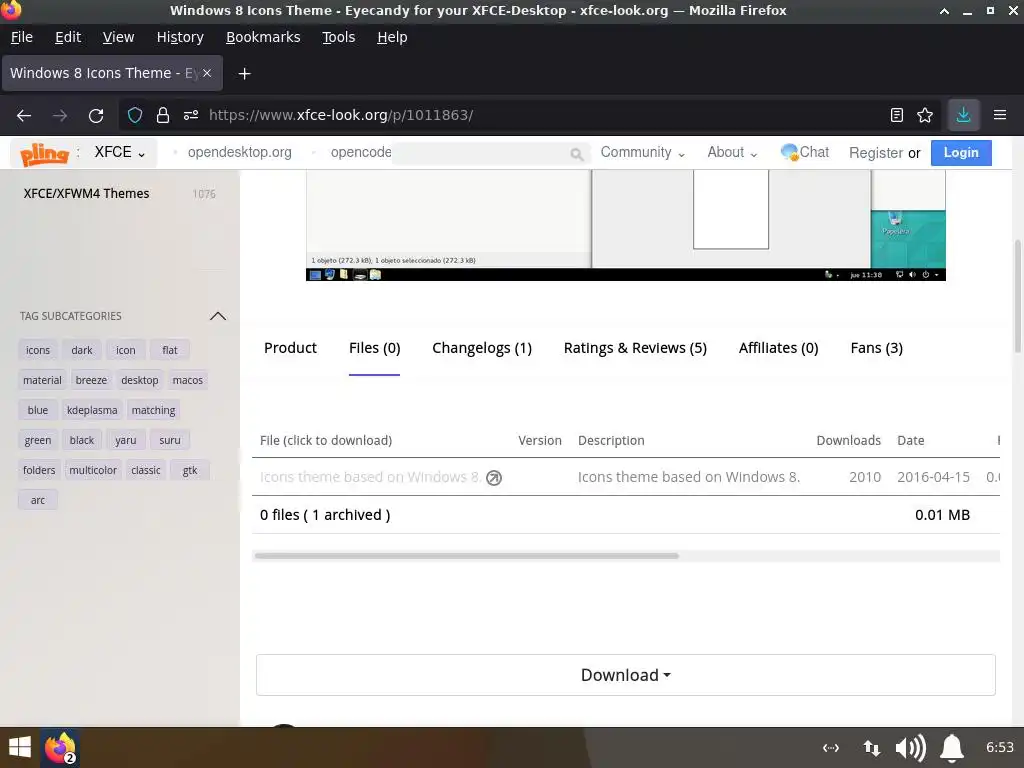
Task: Open the Chat bubble icon link
Action: click(x=805, y=152)
